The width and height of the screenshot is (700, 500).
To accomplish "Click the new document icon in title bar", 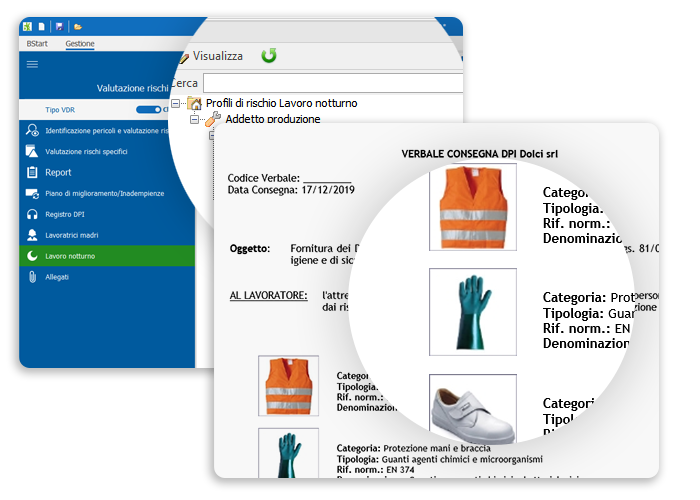I will [42, 26].
